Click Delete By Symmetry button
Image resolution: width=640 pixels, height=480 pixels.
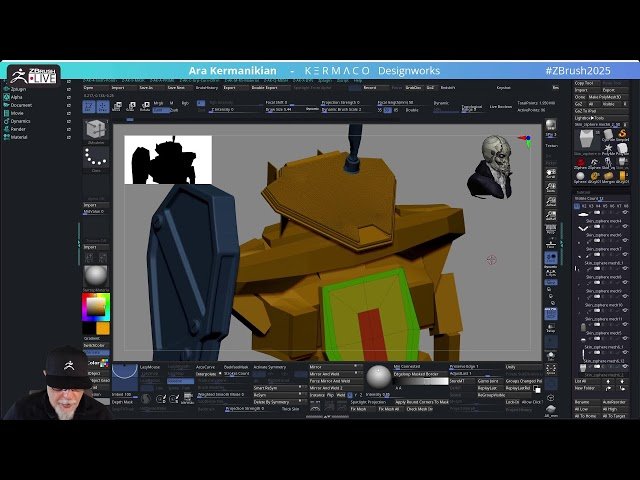click(x=280, y=402)
